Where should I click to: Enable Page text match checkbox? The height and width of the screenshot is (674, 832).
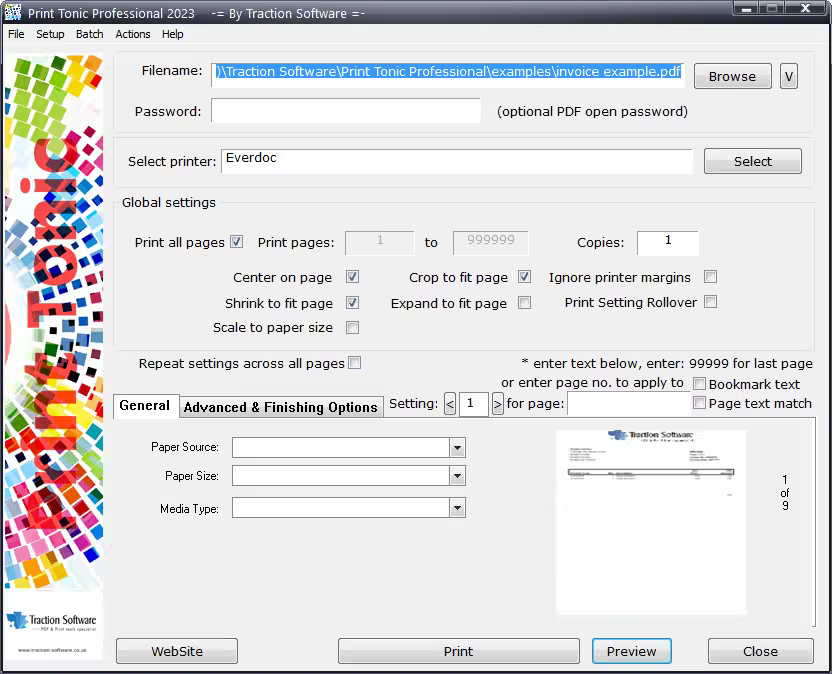pos(700,403)
